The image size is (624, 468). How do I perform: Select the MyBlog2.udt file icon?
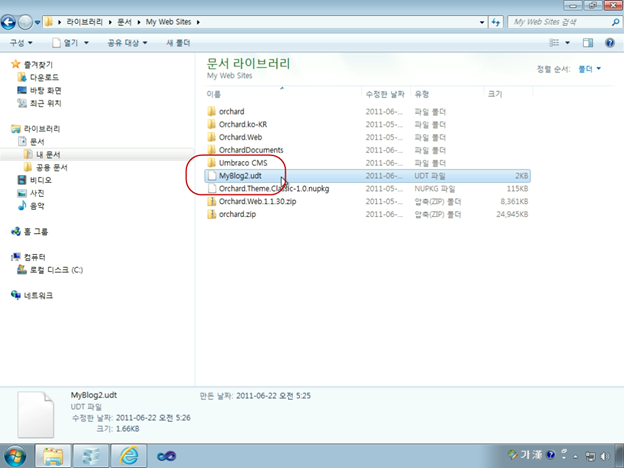[212, 176]
